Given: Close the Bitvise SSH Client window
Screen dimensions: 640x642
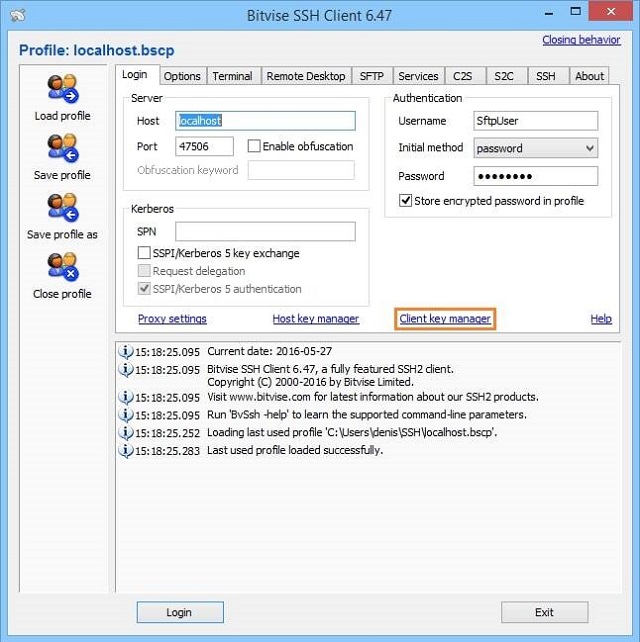Looking at the screenshot, I should click(611, 11).
